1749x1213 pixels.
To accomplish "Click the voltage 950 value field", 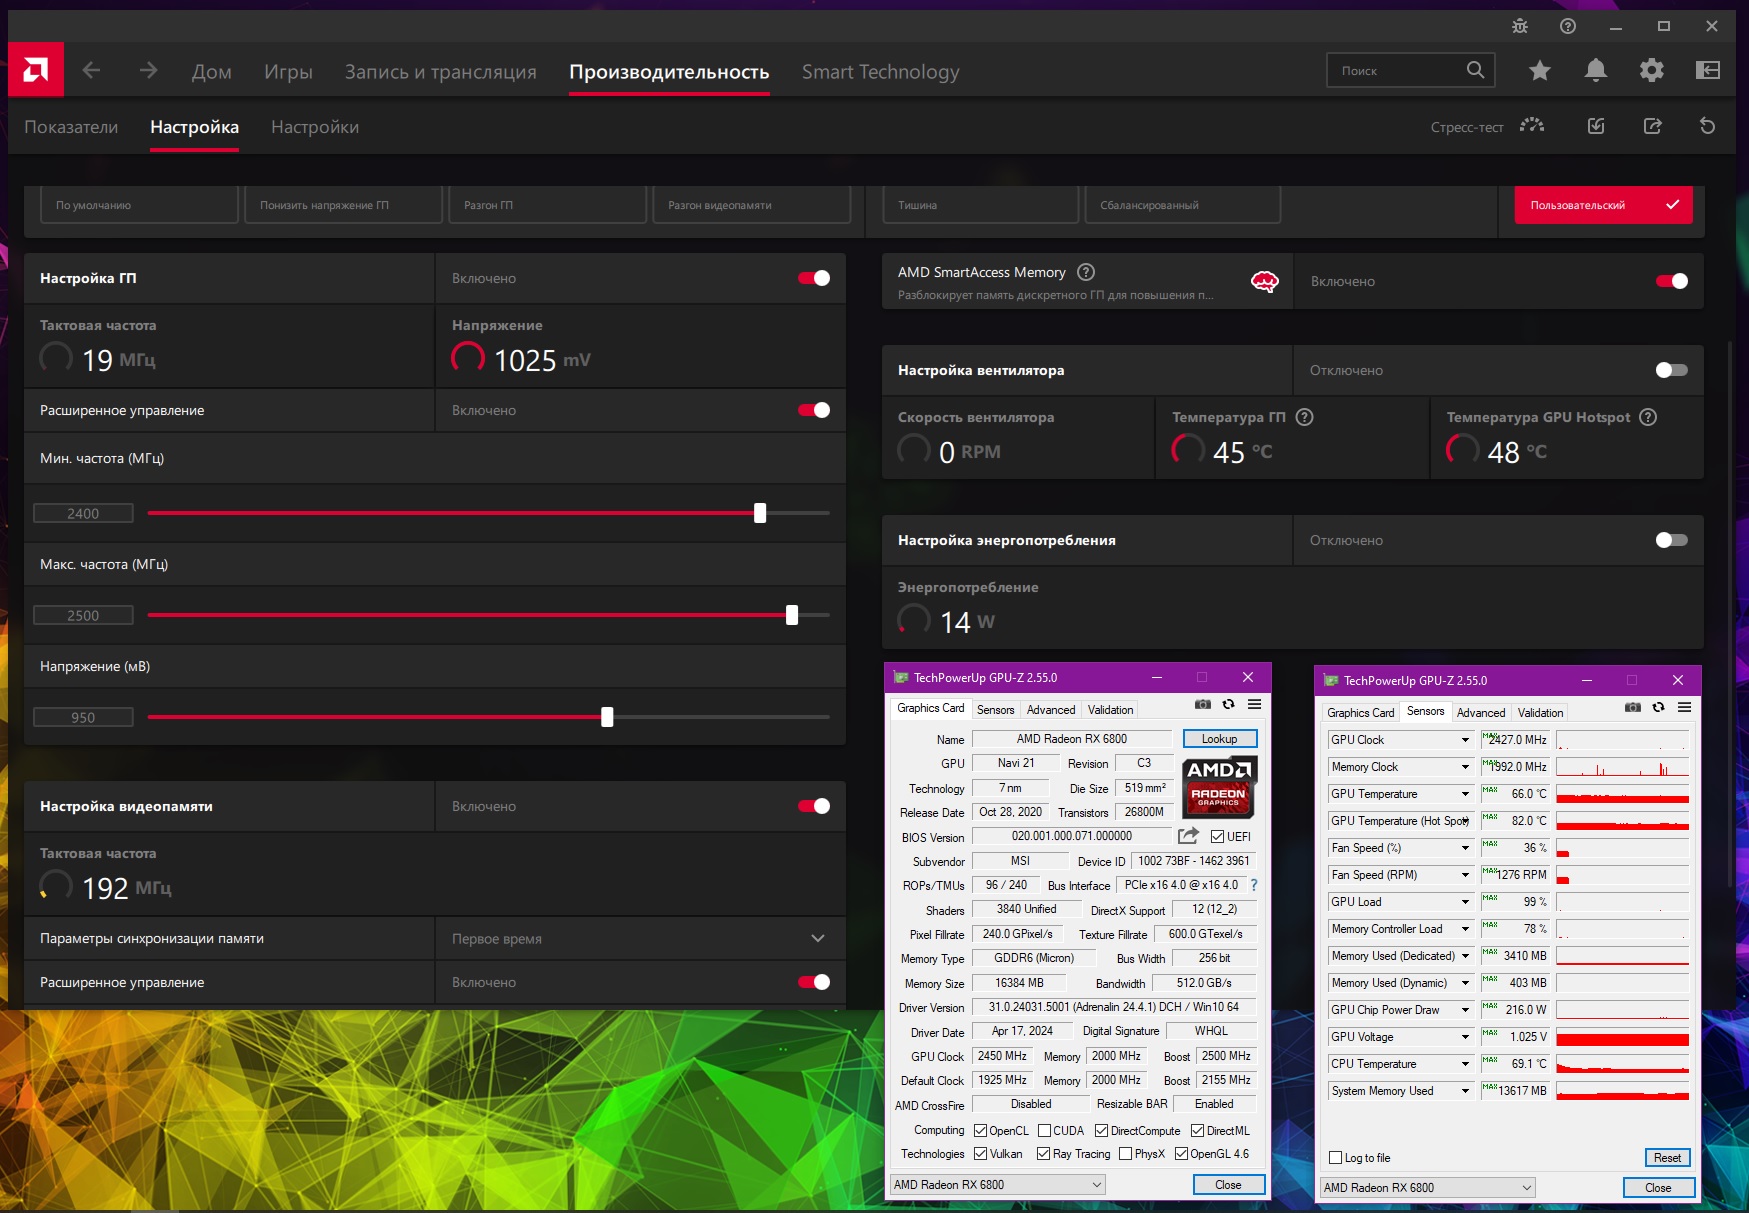I will (x=83, y=717).
